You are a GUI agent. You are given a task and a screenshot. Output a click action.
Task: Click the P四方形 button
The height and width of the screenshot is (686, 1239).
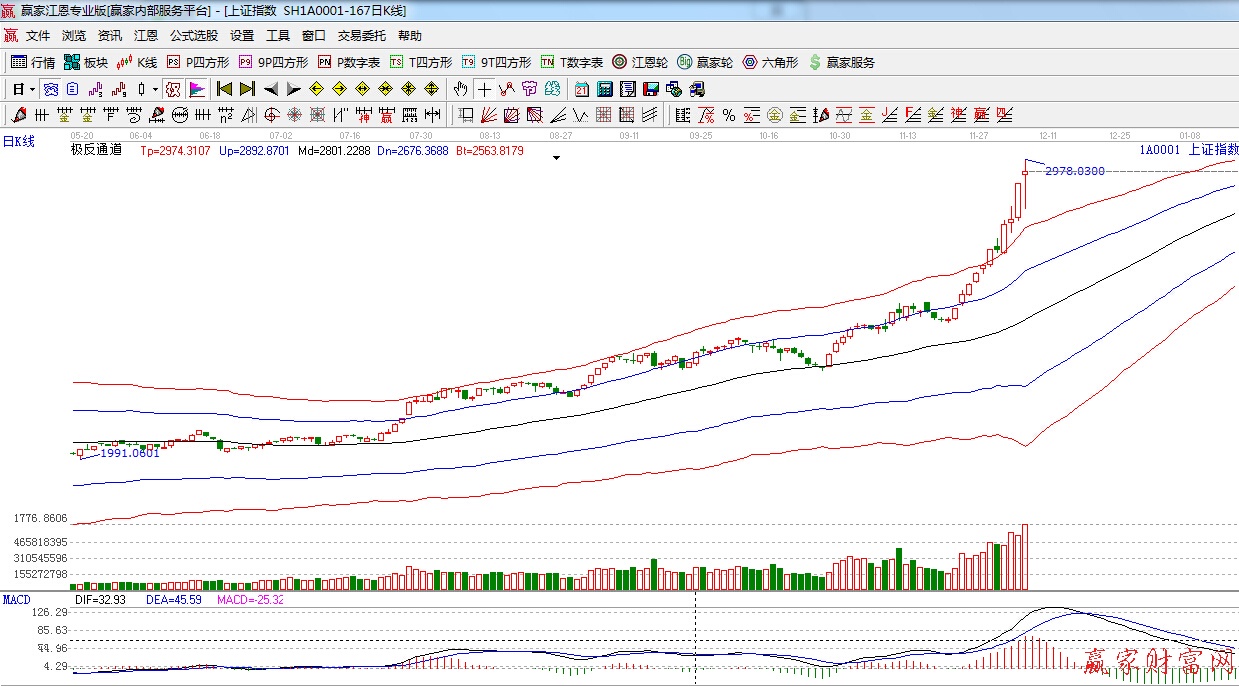point(198,62)
